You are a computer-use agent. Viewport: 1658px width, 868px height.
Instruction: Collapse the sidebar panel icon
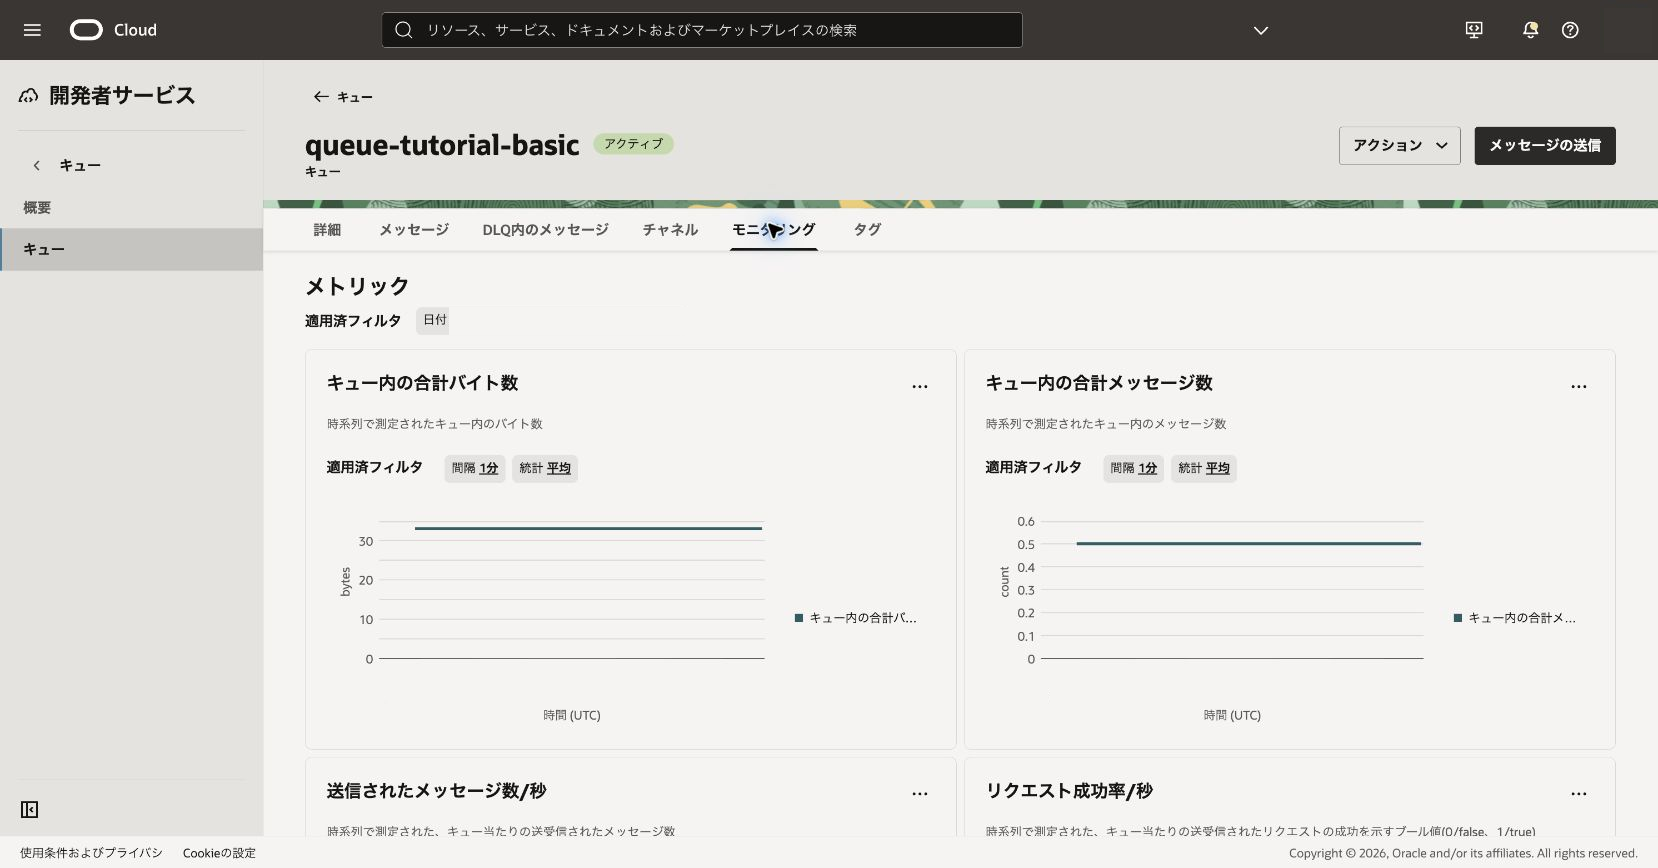click(x=30, y=809)
